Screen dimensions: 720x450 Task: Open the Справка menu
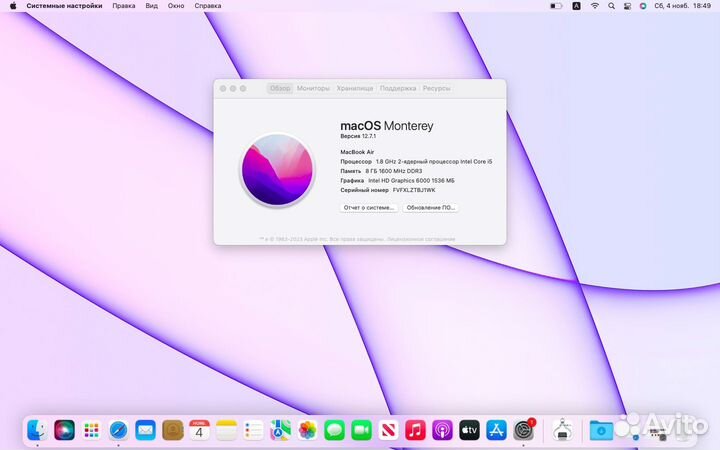tap(208, 6)
